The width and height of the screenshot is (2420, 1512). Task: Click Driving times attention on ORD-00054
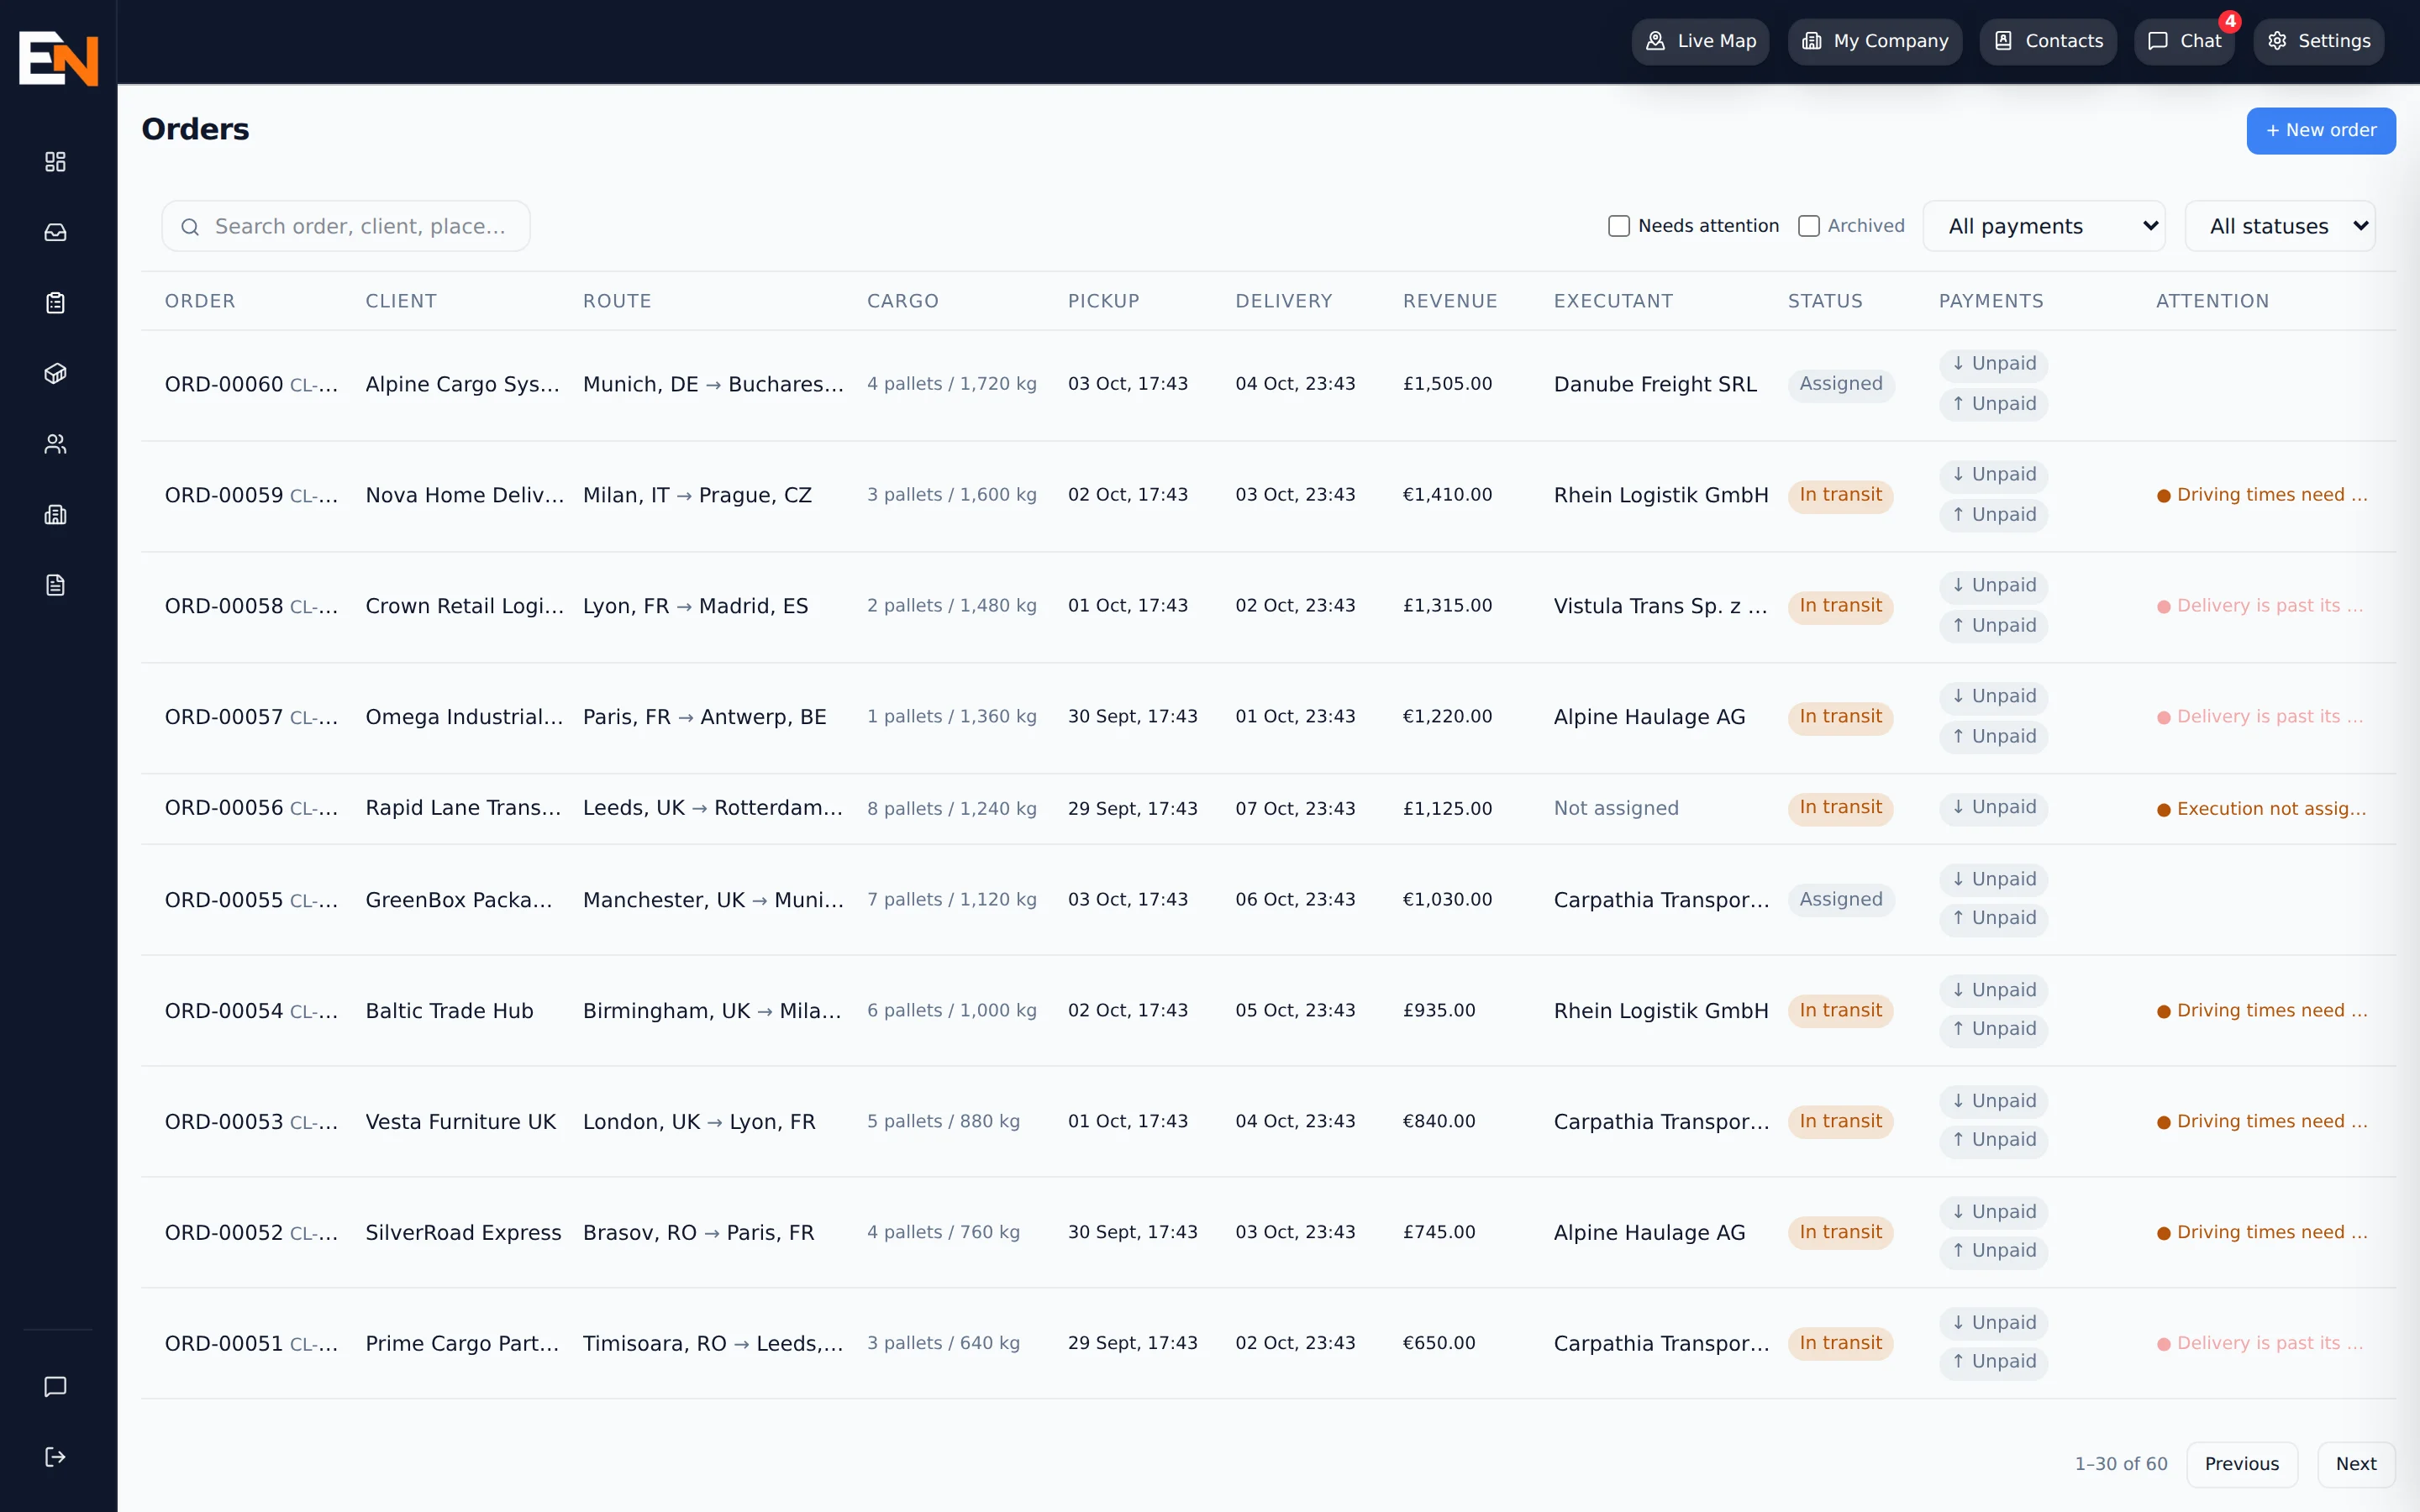coord(2262,1011)
